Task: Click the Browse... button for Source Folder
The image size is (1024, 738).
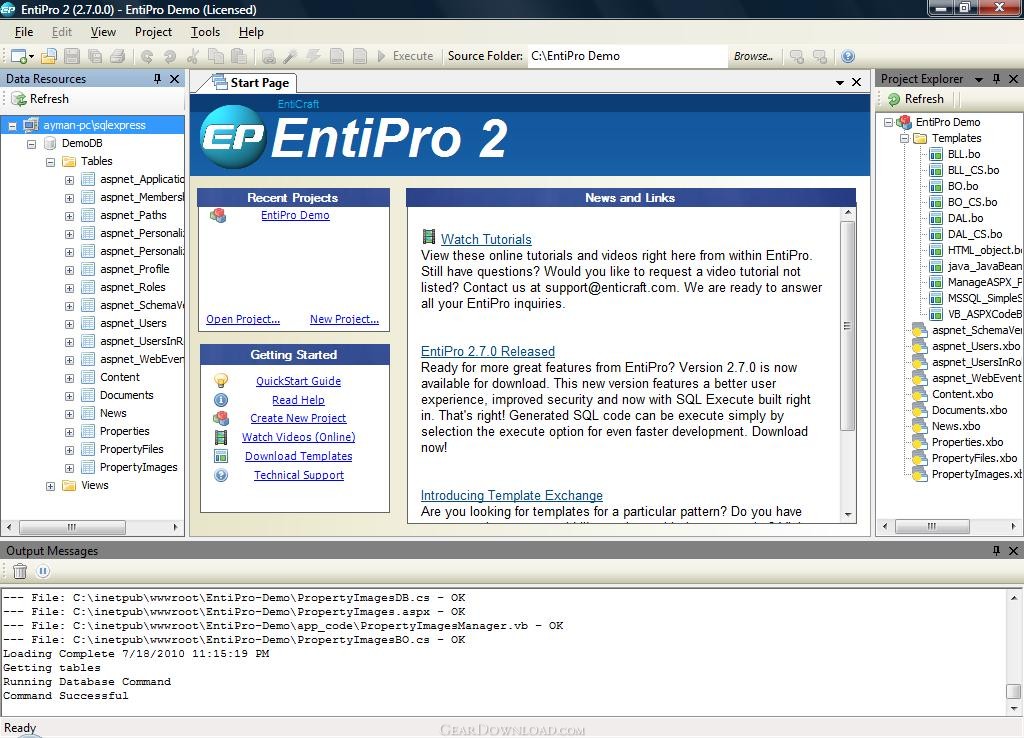Action: (753, 56)
